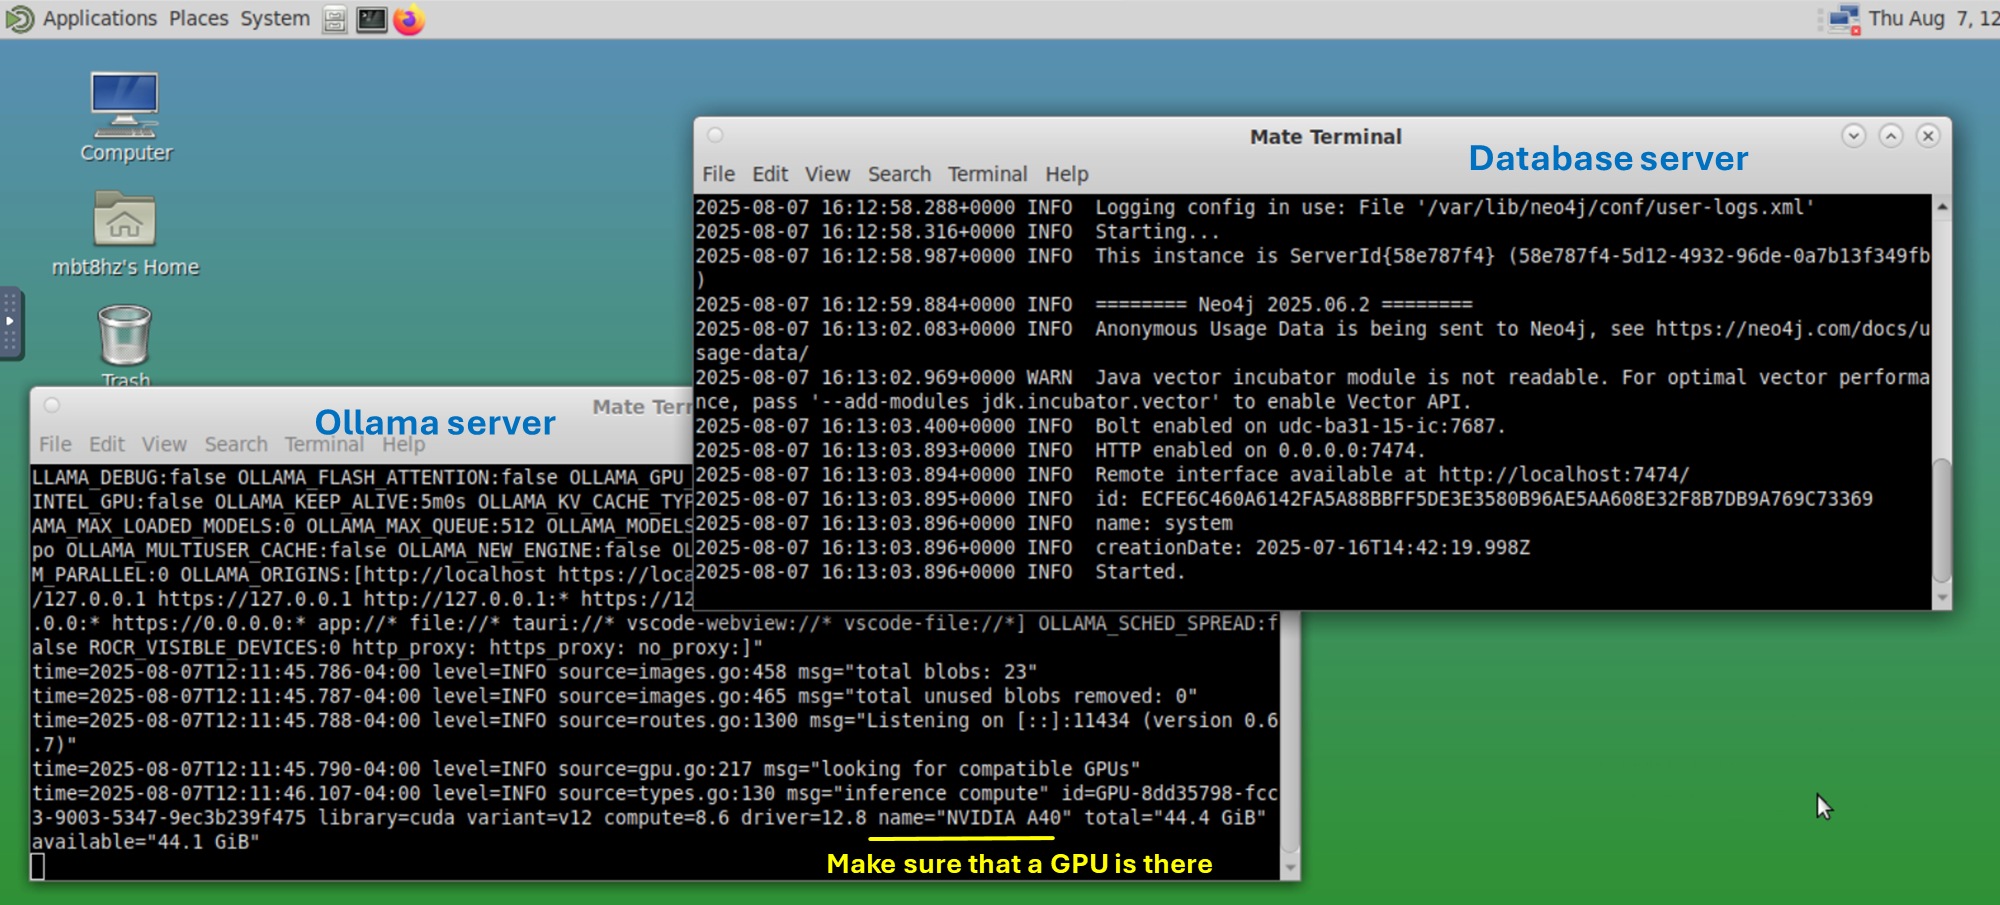Open File menu in Database server terminal
This screenshot has width=2000, height=905.
pyautogui.click(x=718, y=174)
